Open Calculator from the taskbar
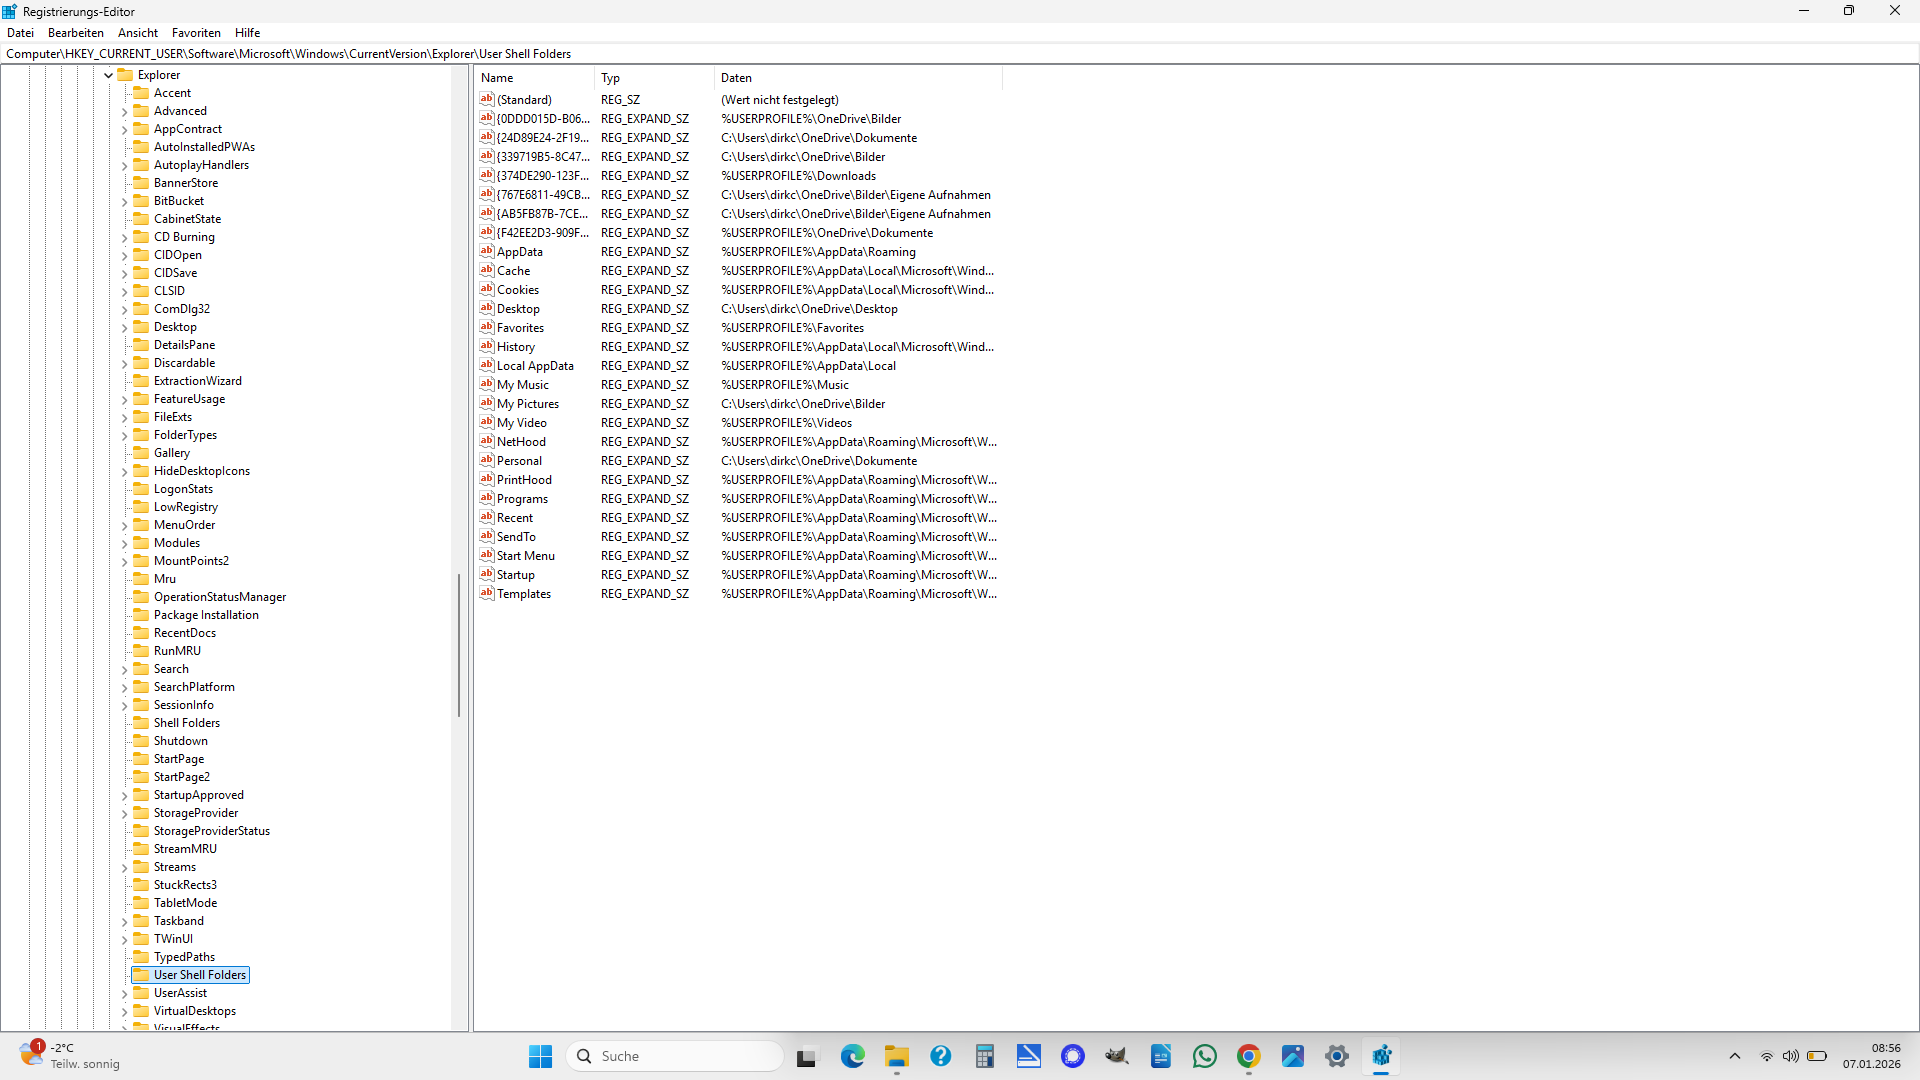Viewport: 1920px width, 1080px height. (x=985, y=1056)
